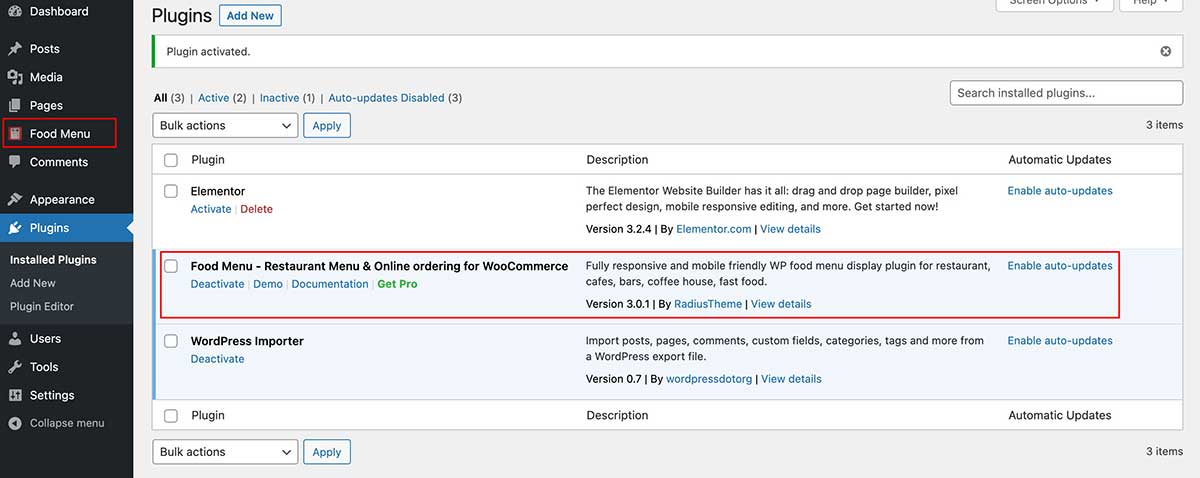The image size is (1200, 478).
Task: Toggle the select-all checkbox in table header
Action: [171, 160]
